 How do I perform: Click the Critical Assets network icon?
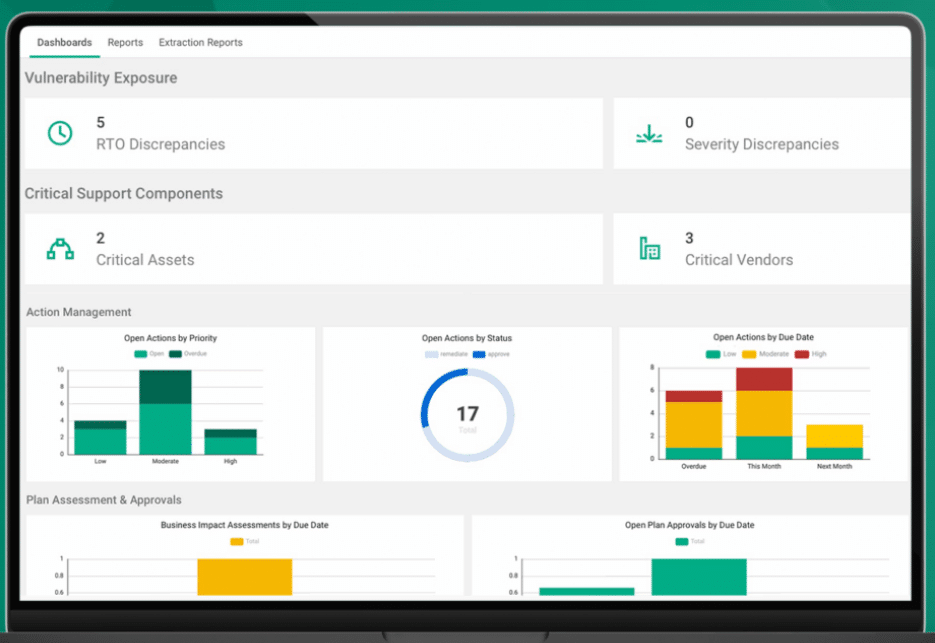pyautogui.click(x=60, y=248)
